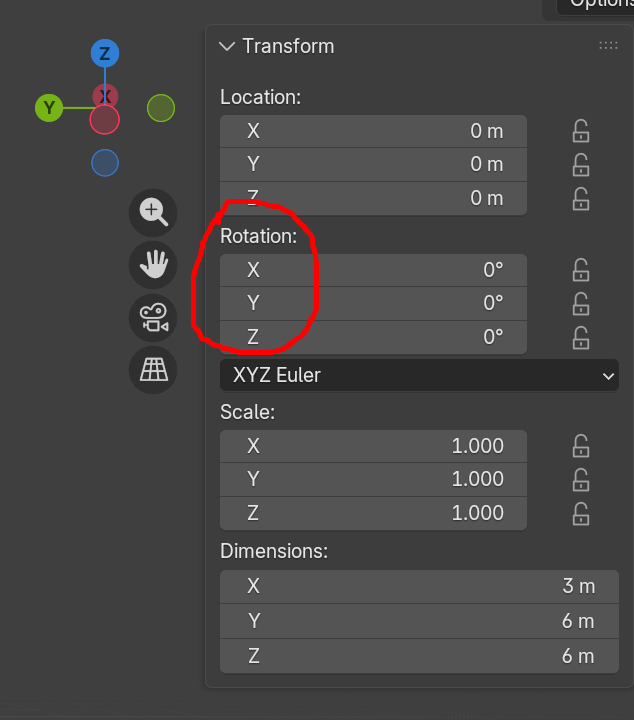
Task: Click the negative Z dark blue gizmo circle
Action: pyautogui.click(x=105, y=163)
